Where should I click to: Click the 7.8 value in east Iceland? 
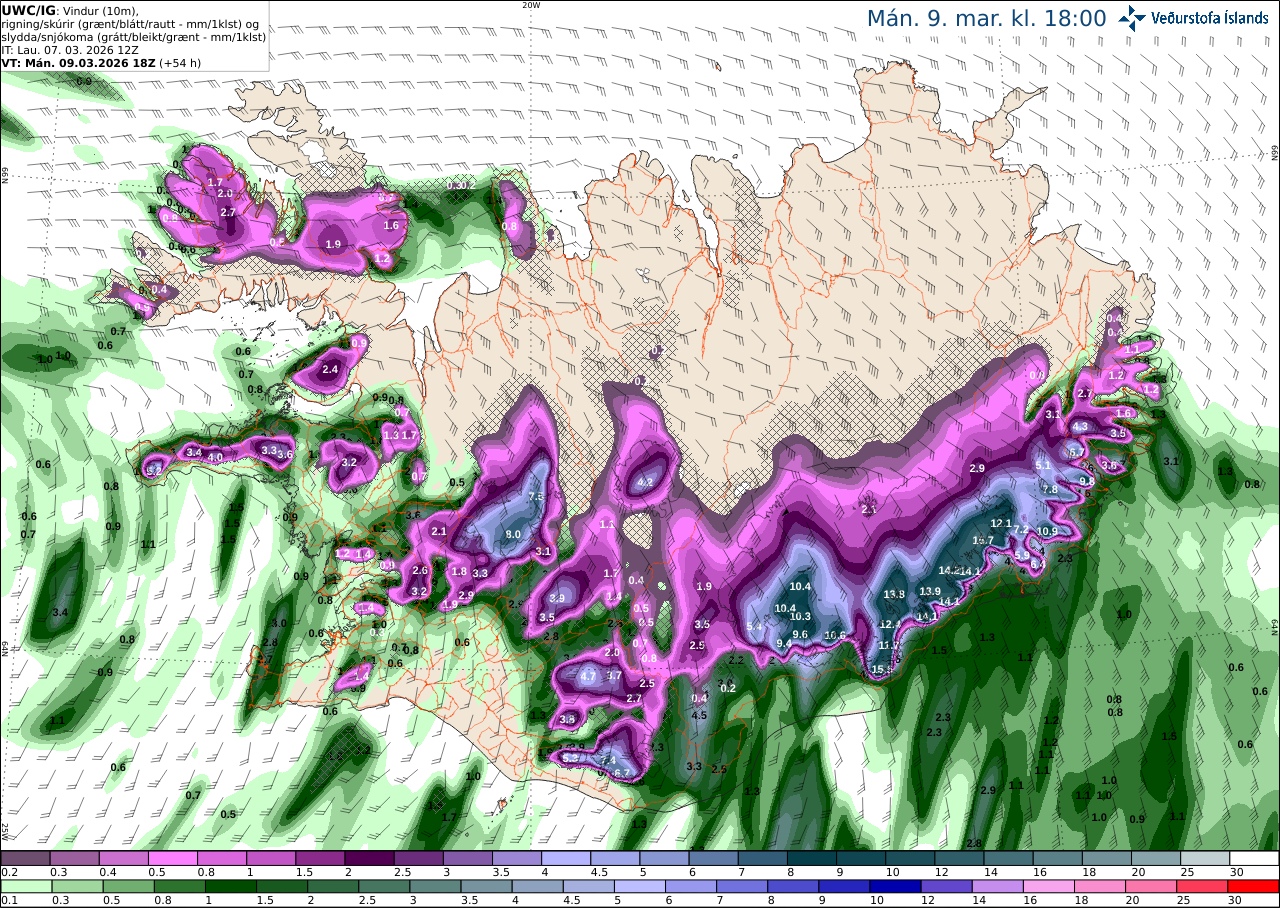[x=1050, y=489]
